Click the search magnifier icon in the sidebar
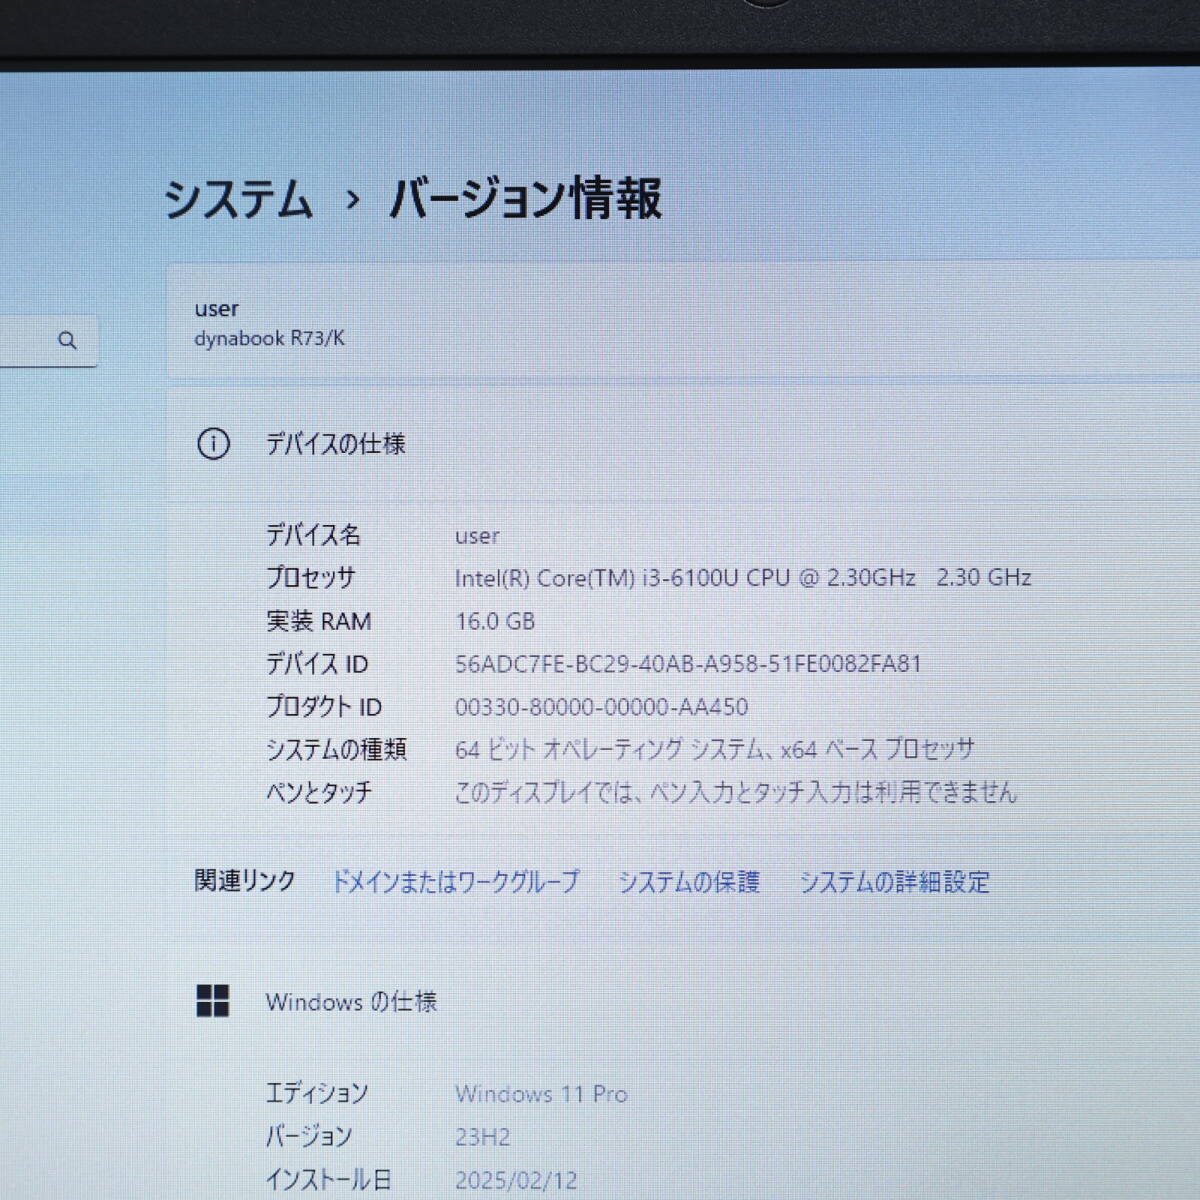This screenshot has width=1200, height=1200. click(67, 341)
